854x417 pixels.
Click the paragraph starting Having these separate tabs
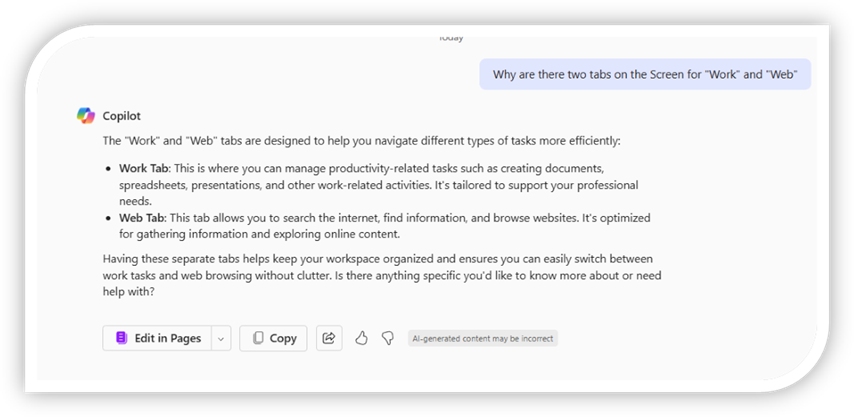tap(382, 275)
